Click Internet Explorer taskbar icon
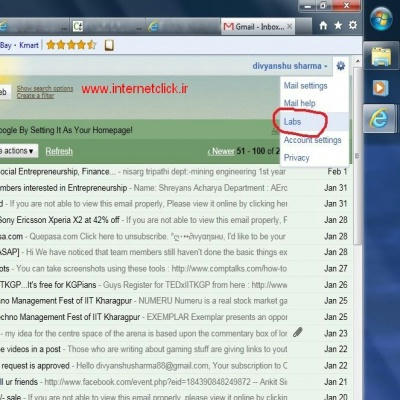This screenshot has width=400, height=400. coord(379,118)
